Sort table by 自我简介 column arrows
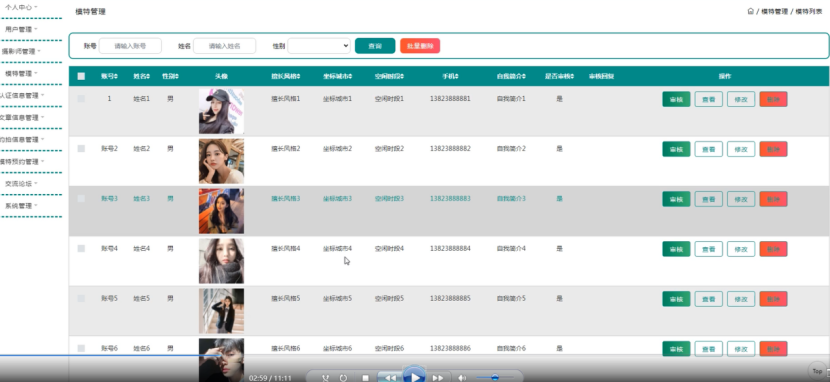This screenshot has height=382, width=830. click(x=524, y=76)
